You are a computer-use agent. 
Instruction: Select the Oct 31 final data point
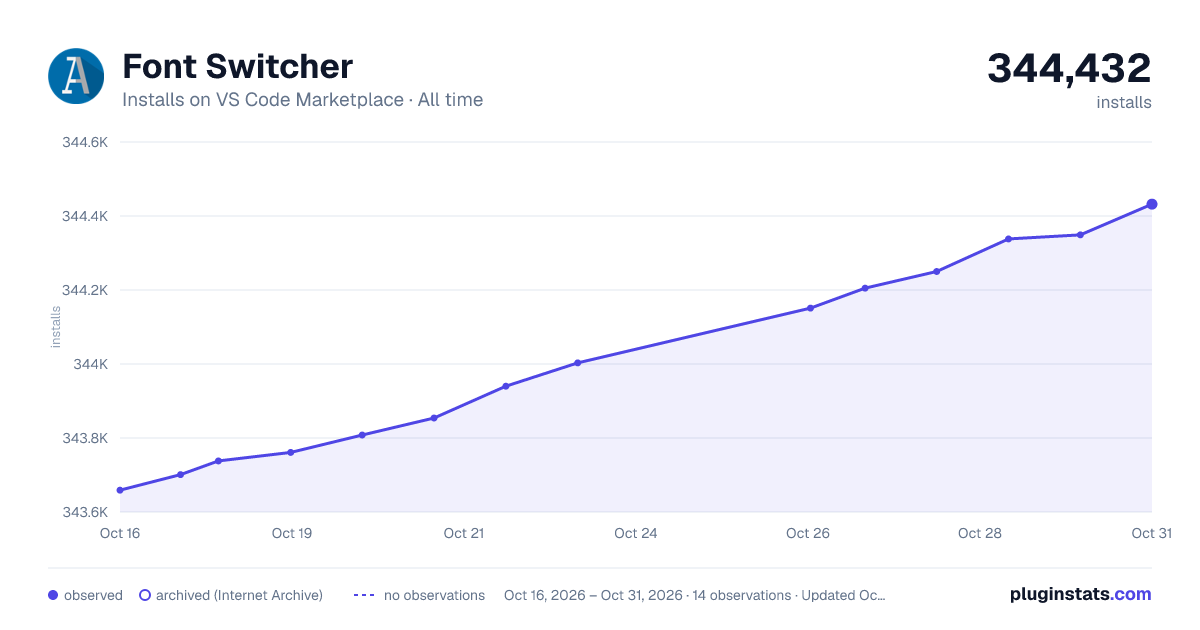[x=1152, y=204]
